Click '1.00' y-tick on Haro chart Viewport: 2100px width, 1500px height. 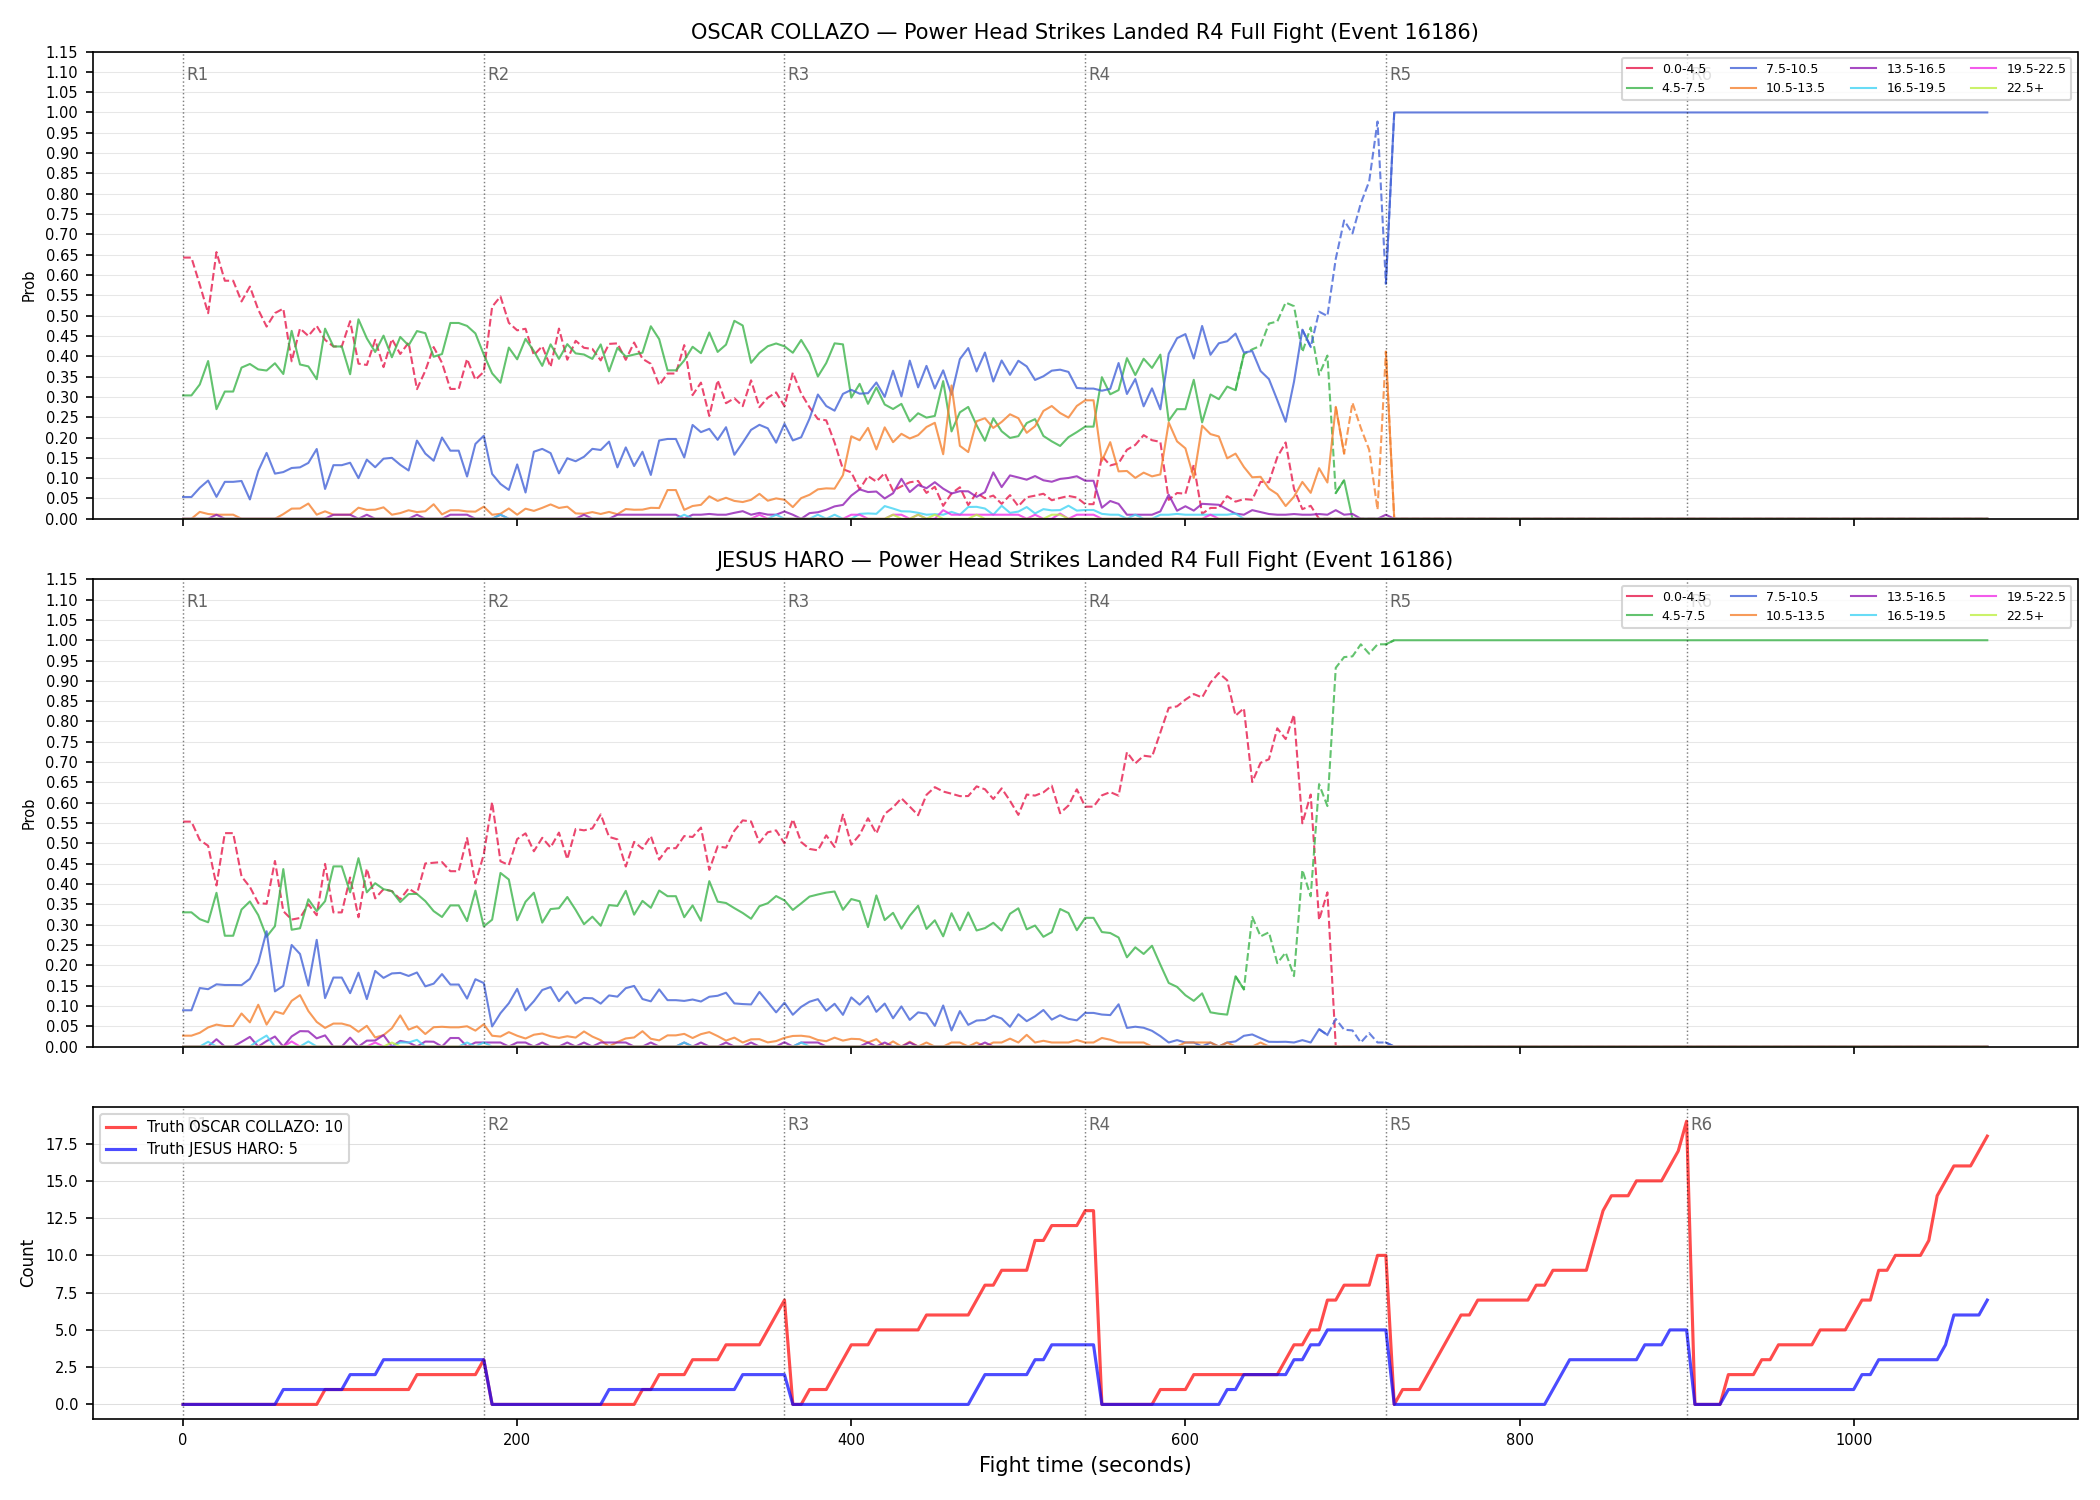coord(63,640)
